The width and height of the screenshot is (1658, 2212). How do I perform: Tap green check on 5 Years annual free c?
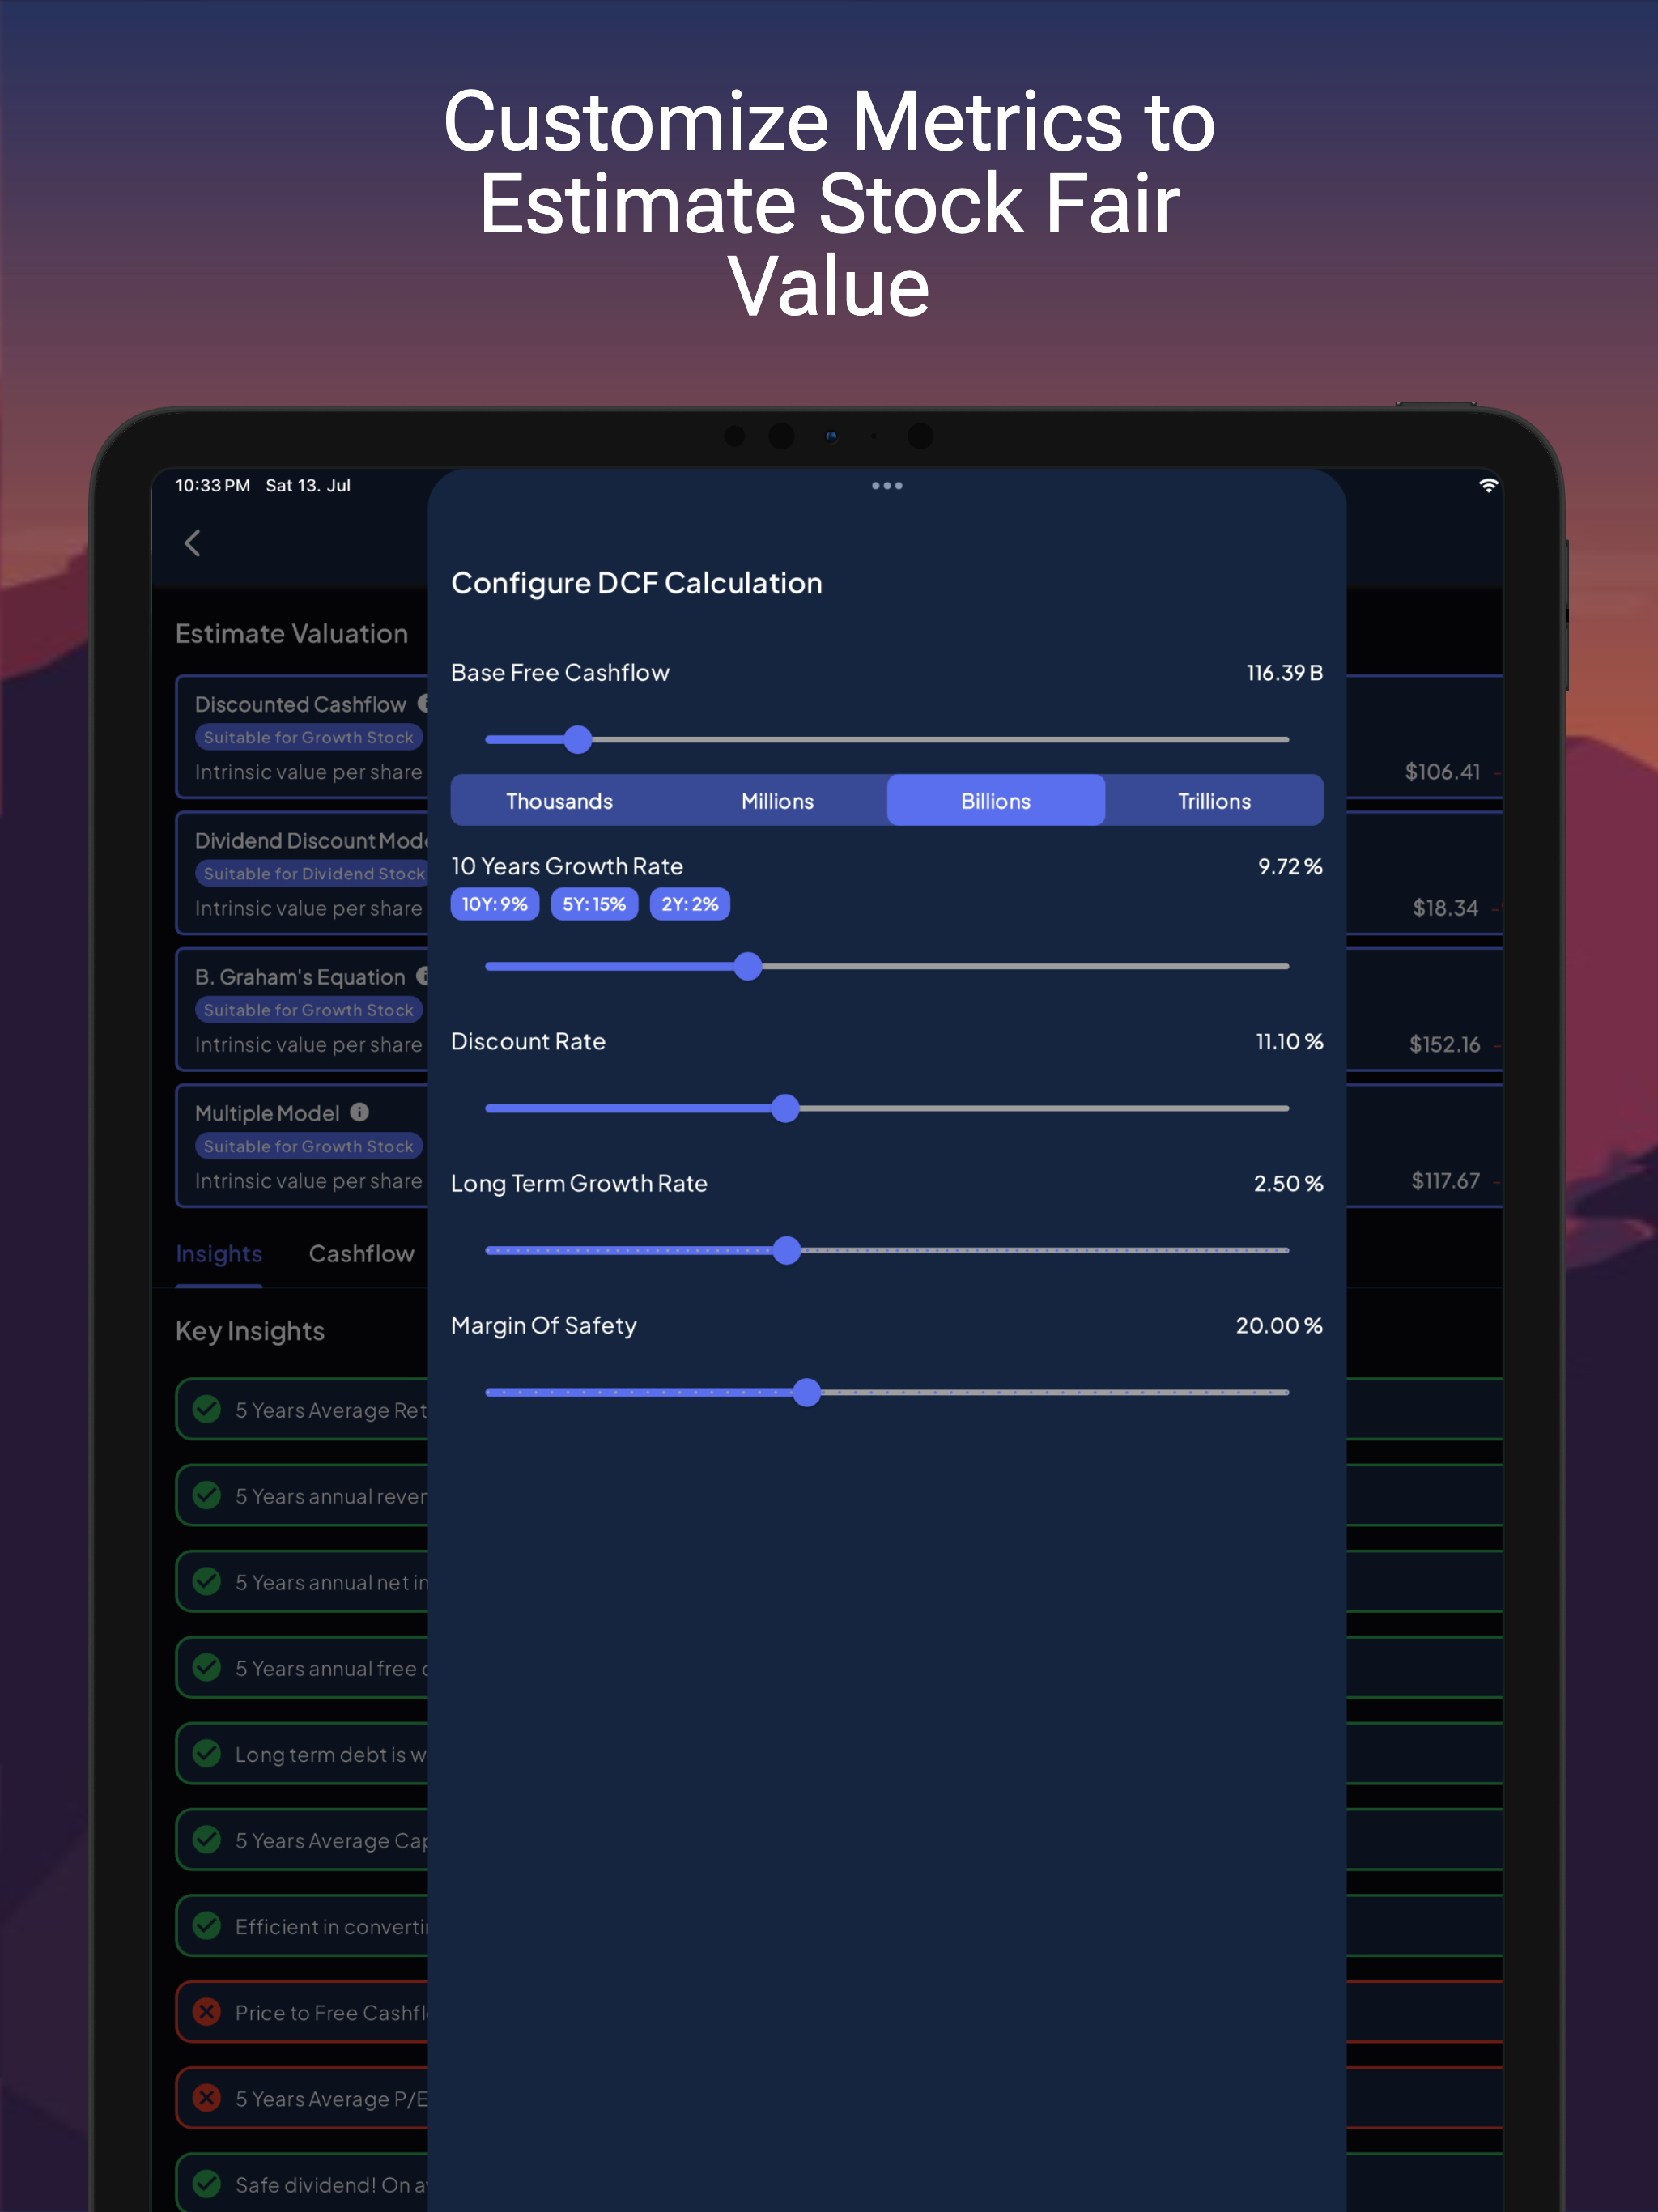(207, 1667)
